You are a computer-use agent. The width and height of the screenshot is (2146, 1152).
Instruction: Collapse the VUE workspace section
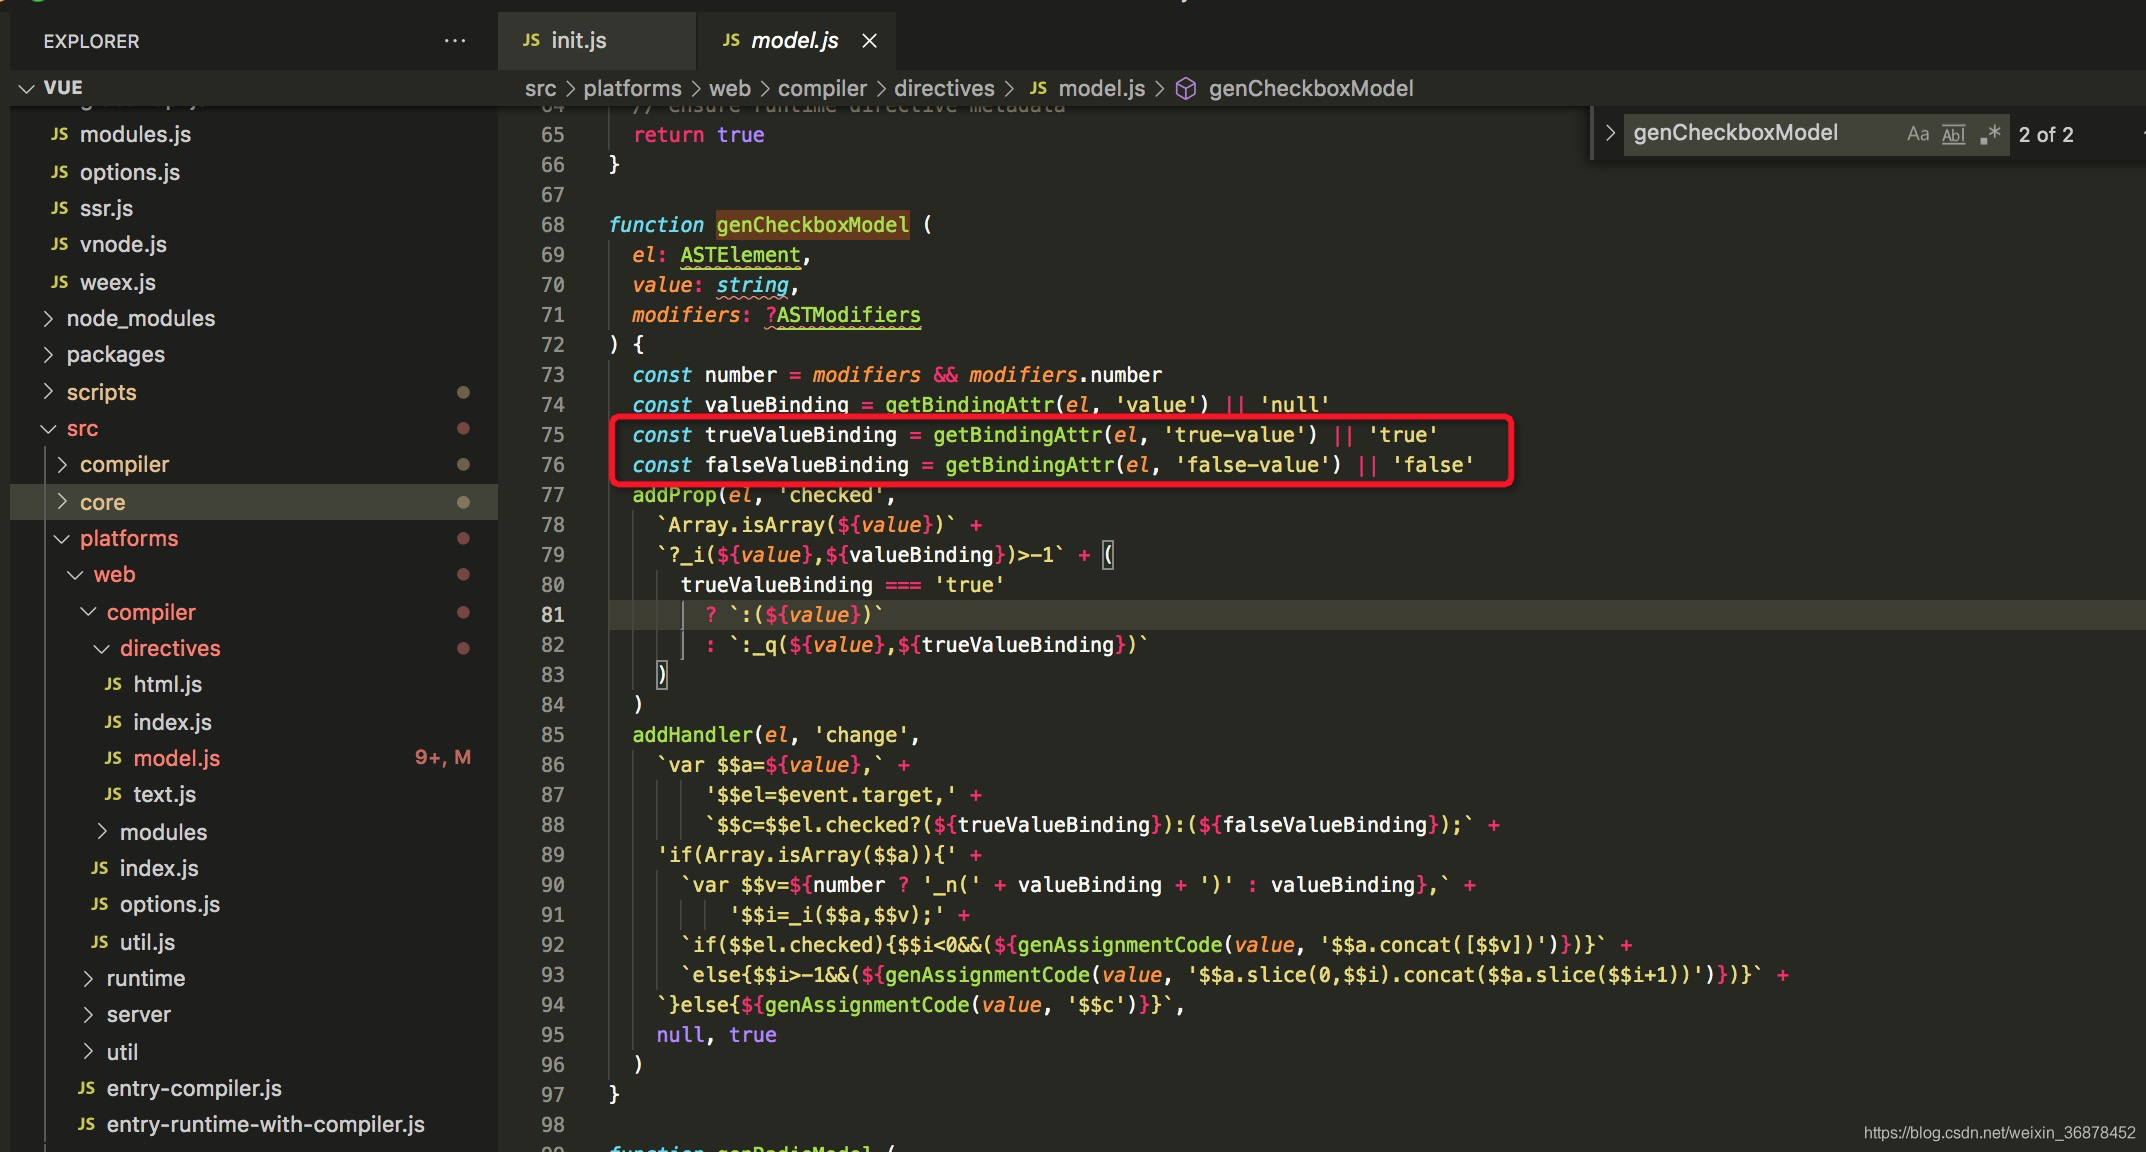pos(27,87)
